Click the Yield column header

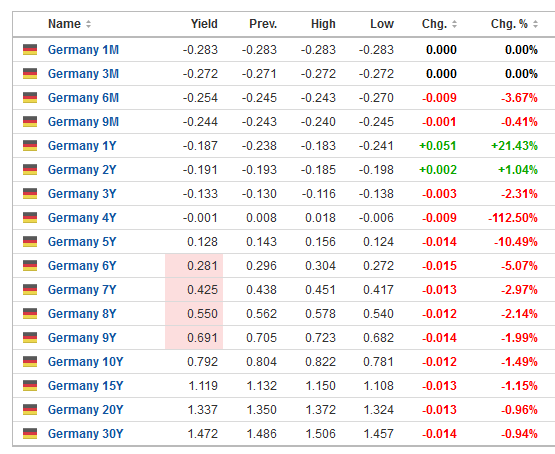coord(204,24)
